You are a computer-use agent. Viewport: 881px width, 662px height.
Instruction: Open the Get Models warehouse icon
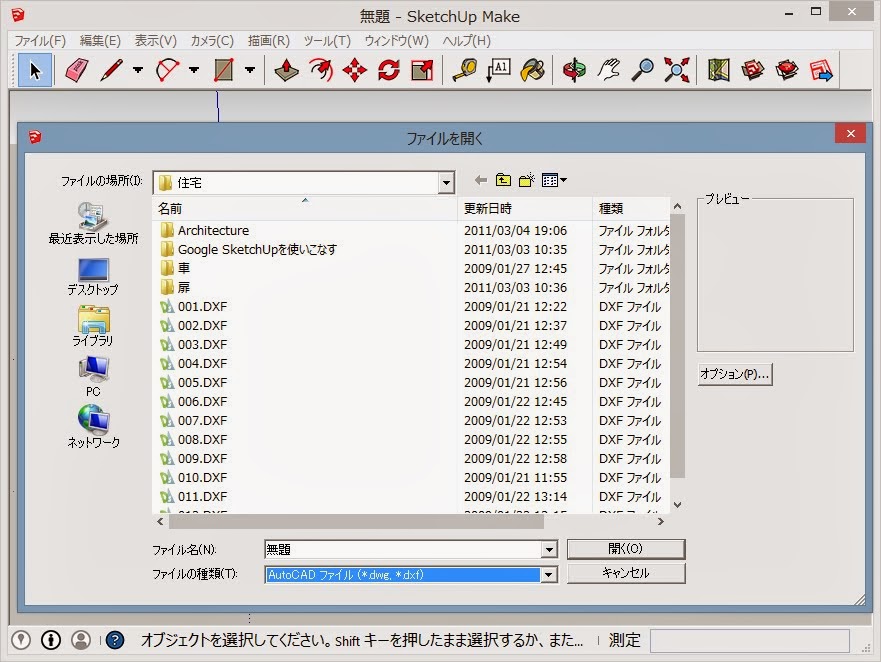click(x=752, y=70)
